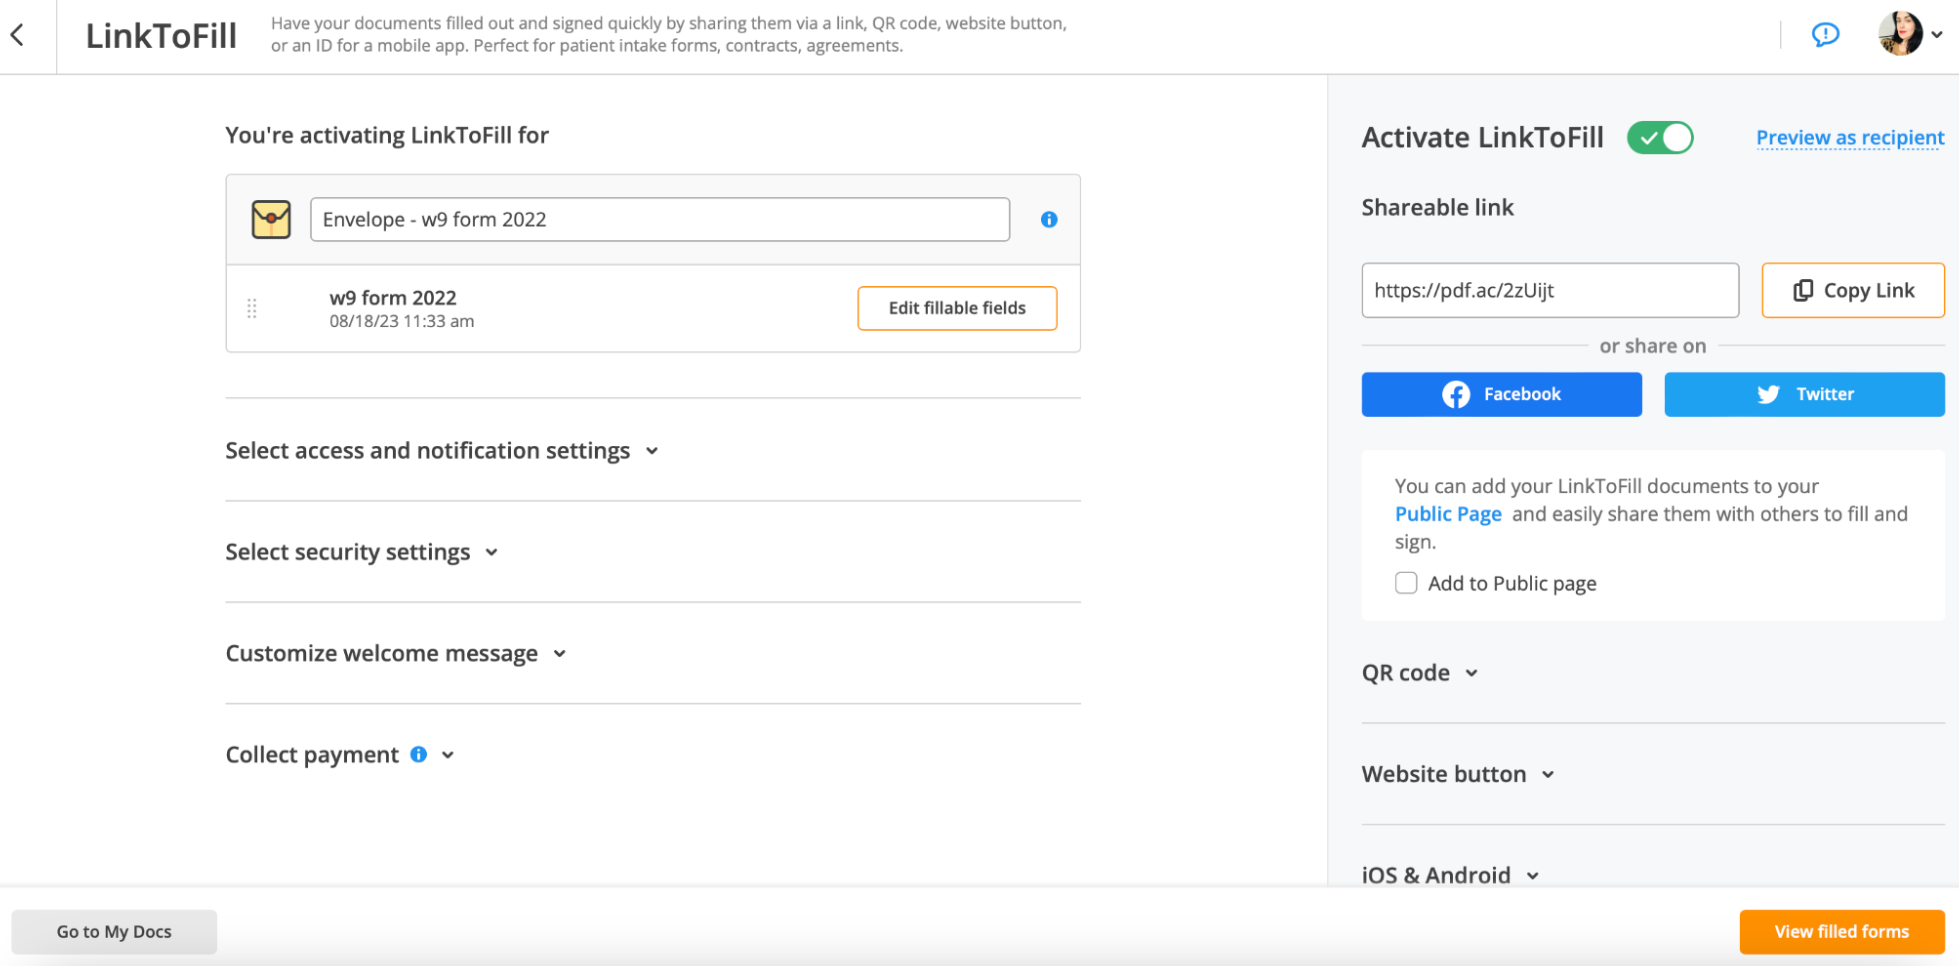Click the Copy Link button
Image resolution: width=1959 pixels, height=966 pixels.
pyautogui.click(x=1852, y=290)
